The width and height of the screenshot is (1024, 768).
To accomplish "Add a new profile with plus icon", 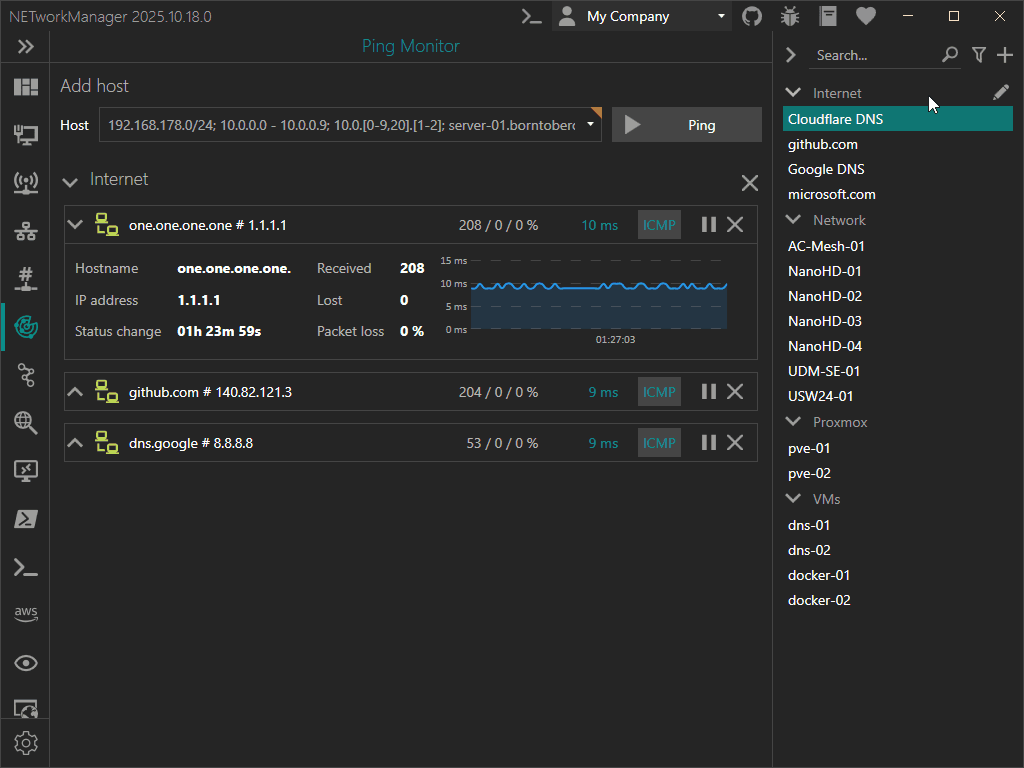I will (1005, 55).
